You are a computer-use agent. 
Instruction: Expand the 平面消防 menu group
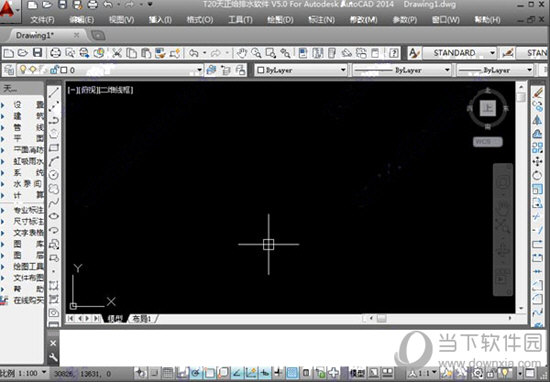coord(28,150)
